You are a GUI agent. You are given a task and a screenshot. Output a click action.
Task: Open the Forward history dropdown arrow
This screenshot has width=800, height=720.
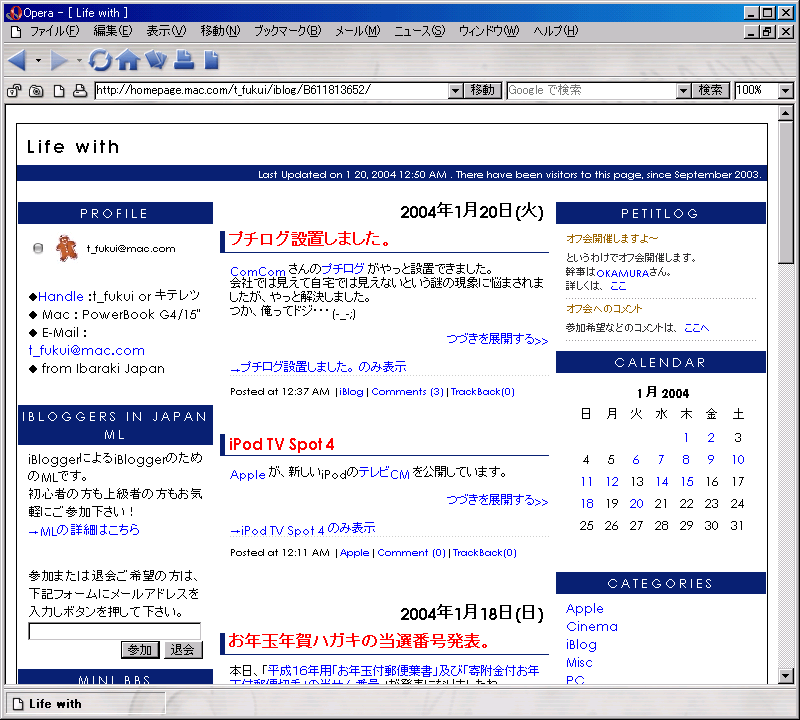pos(79,60)
